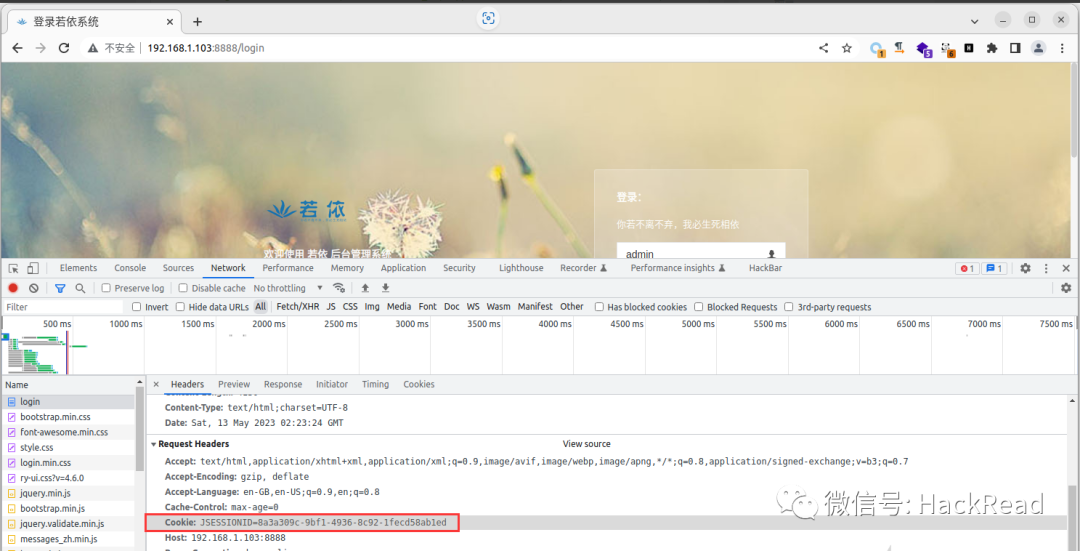Filter requests by JS type

pos(331,307)
